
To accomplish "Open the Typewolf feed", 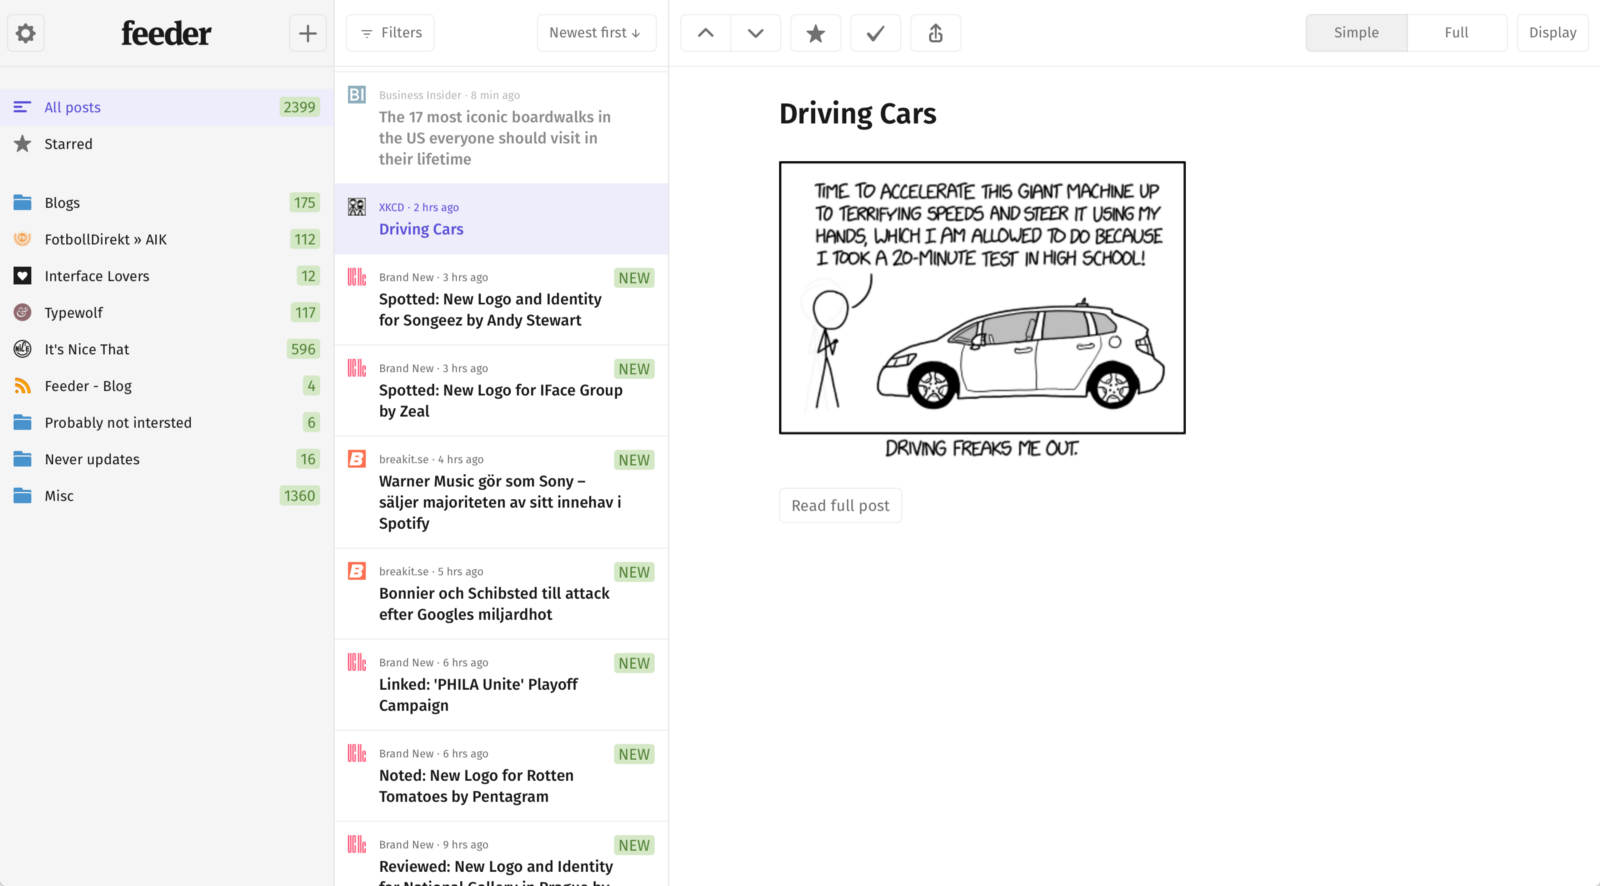I will 167,313.
